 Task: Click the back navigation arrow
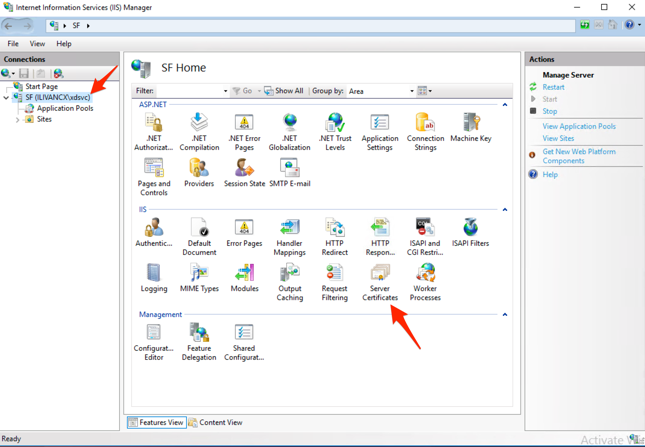[x=9, y=26]
